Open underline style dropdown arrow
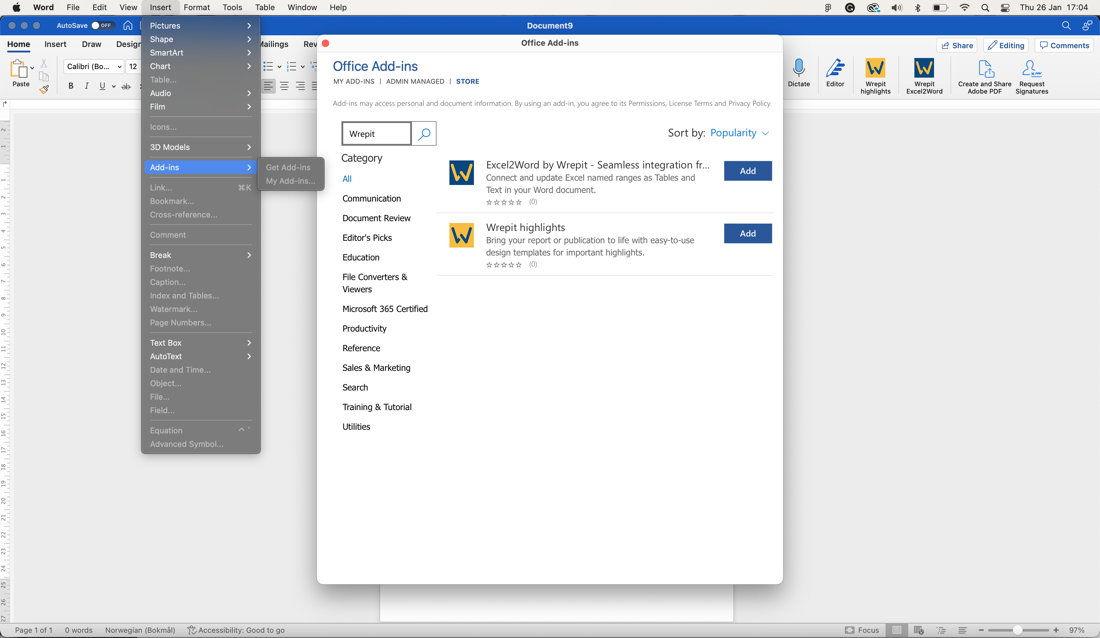The height and width of the screenshot is (638, 1100). pyautogui.click(x=114, y=86)
